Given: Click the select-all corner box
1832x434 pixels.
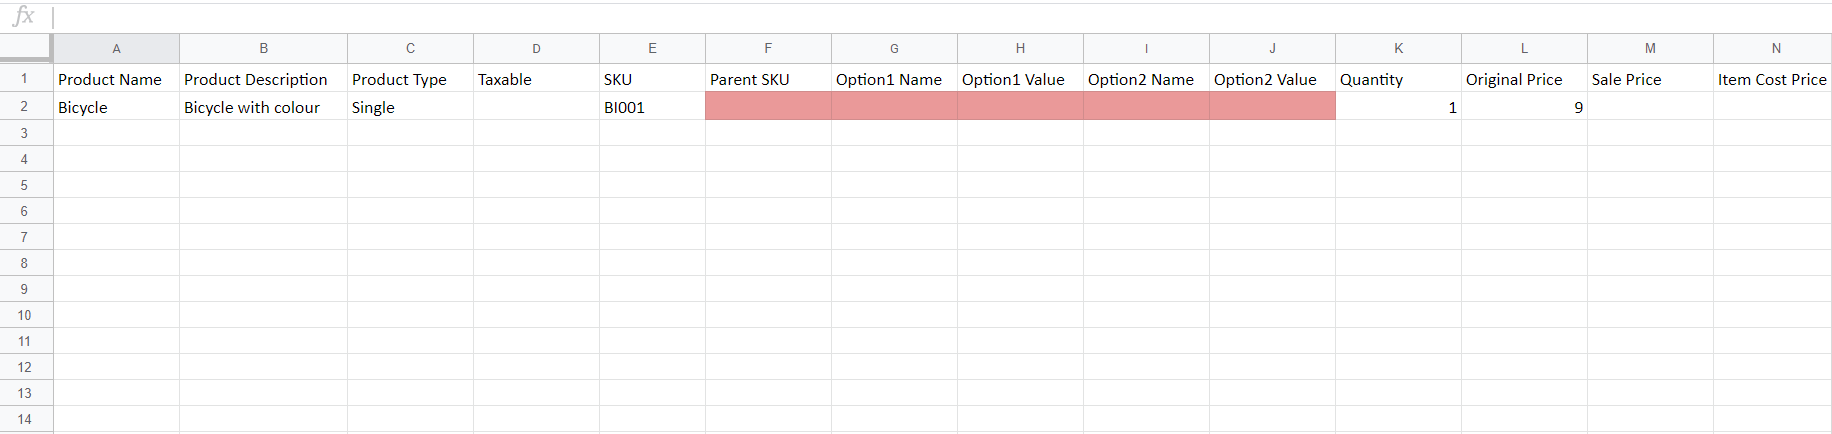Looking at the screenshot, I should click(25, 47).
